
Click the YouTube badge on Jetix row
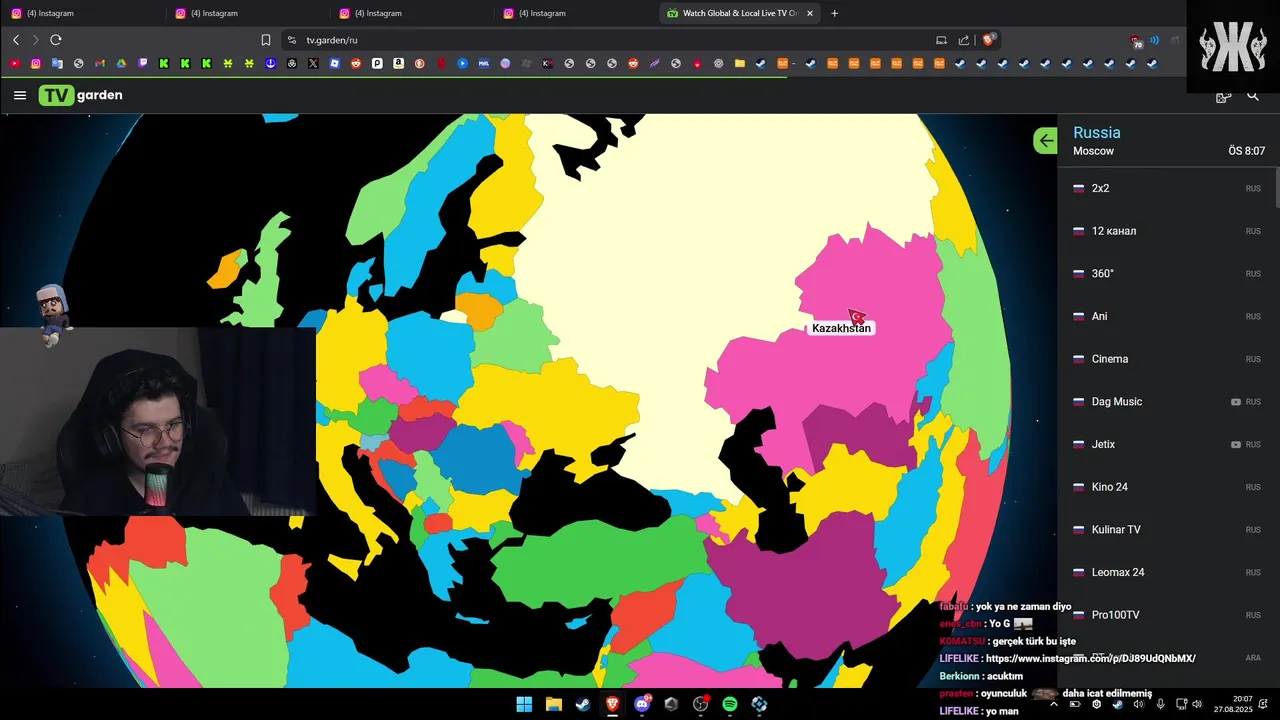click(x=1236, y=444)
